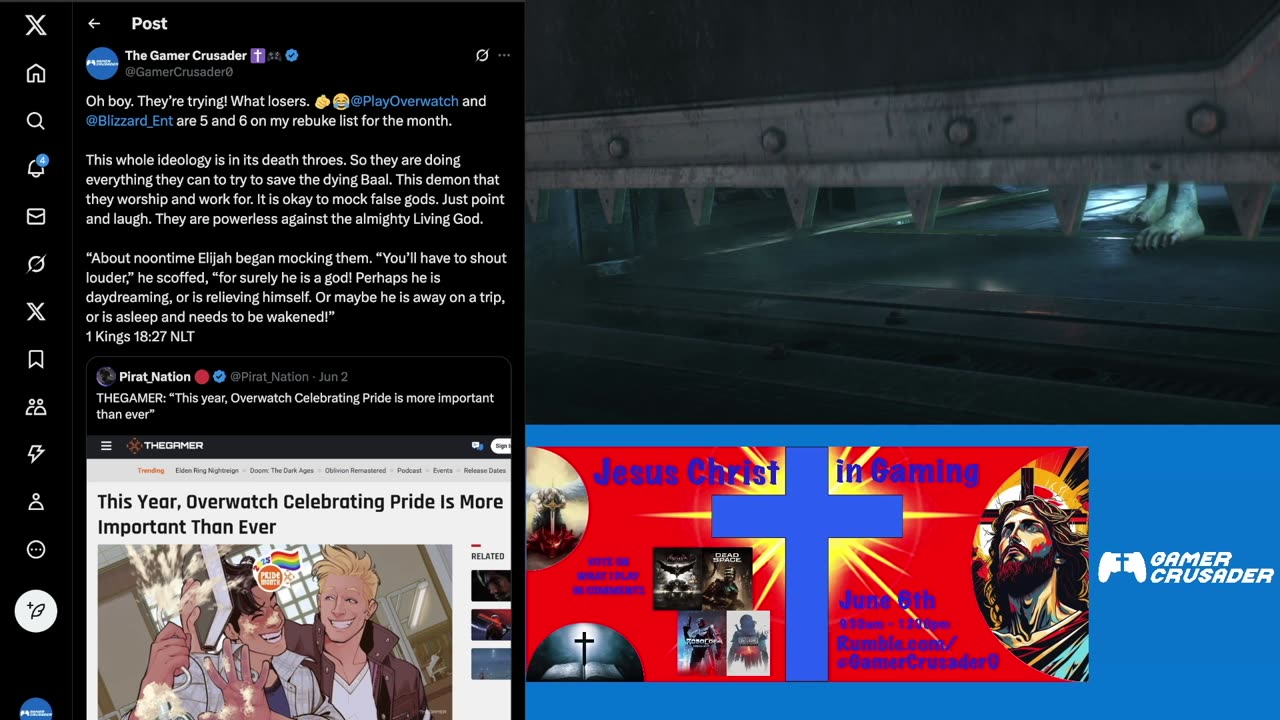This screenshot has width=1280, height=720.
Task: Open TheGamer hamburger menu in the article image
Action: tap(106, 446)
